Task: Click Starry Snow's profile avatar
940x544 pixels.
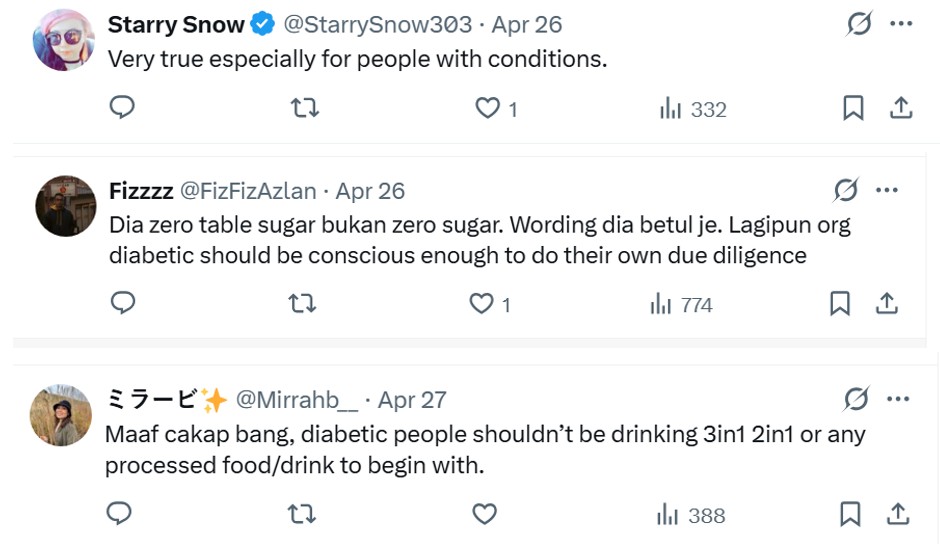Action: pos(65,41)
